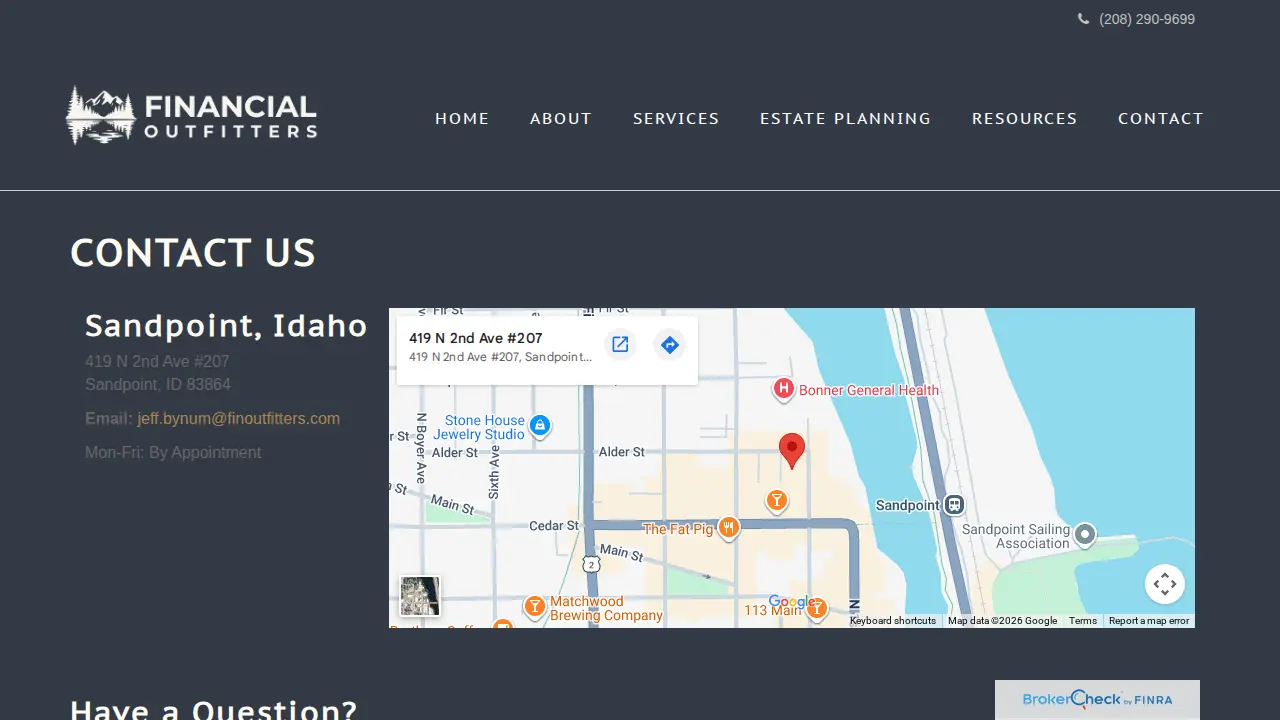
Task: Switch to satellite imagery thumbnail
Action: [x=420, y=597]
